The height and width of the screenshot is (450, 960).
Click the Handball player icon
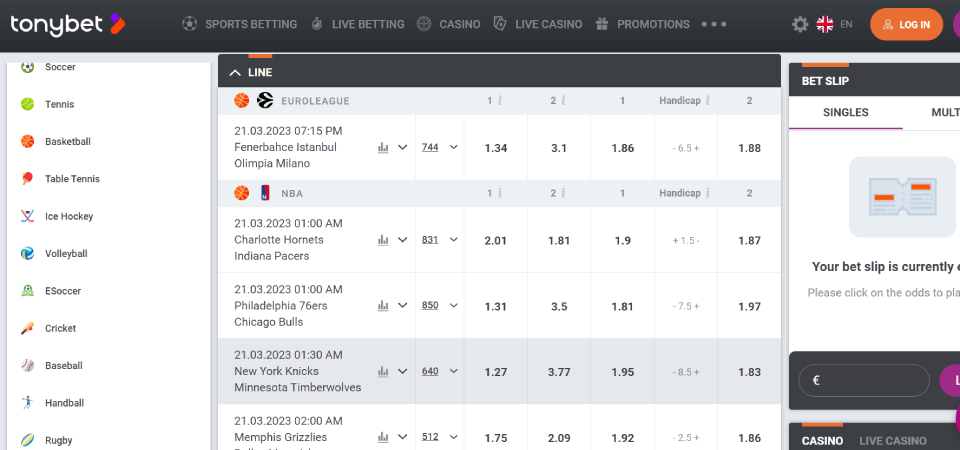pos(28,403)
